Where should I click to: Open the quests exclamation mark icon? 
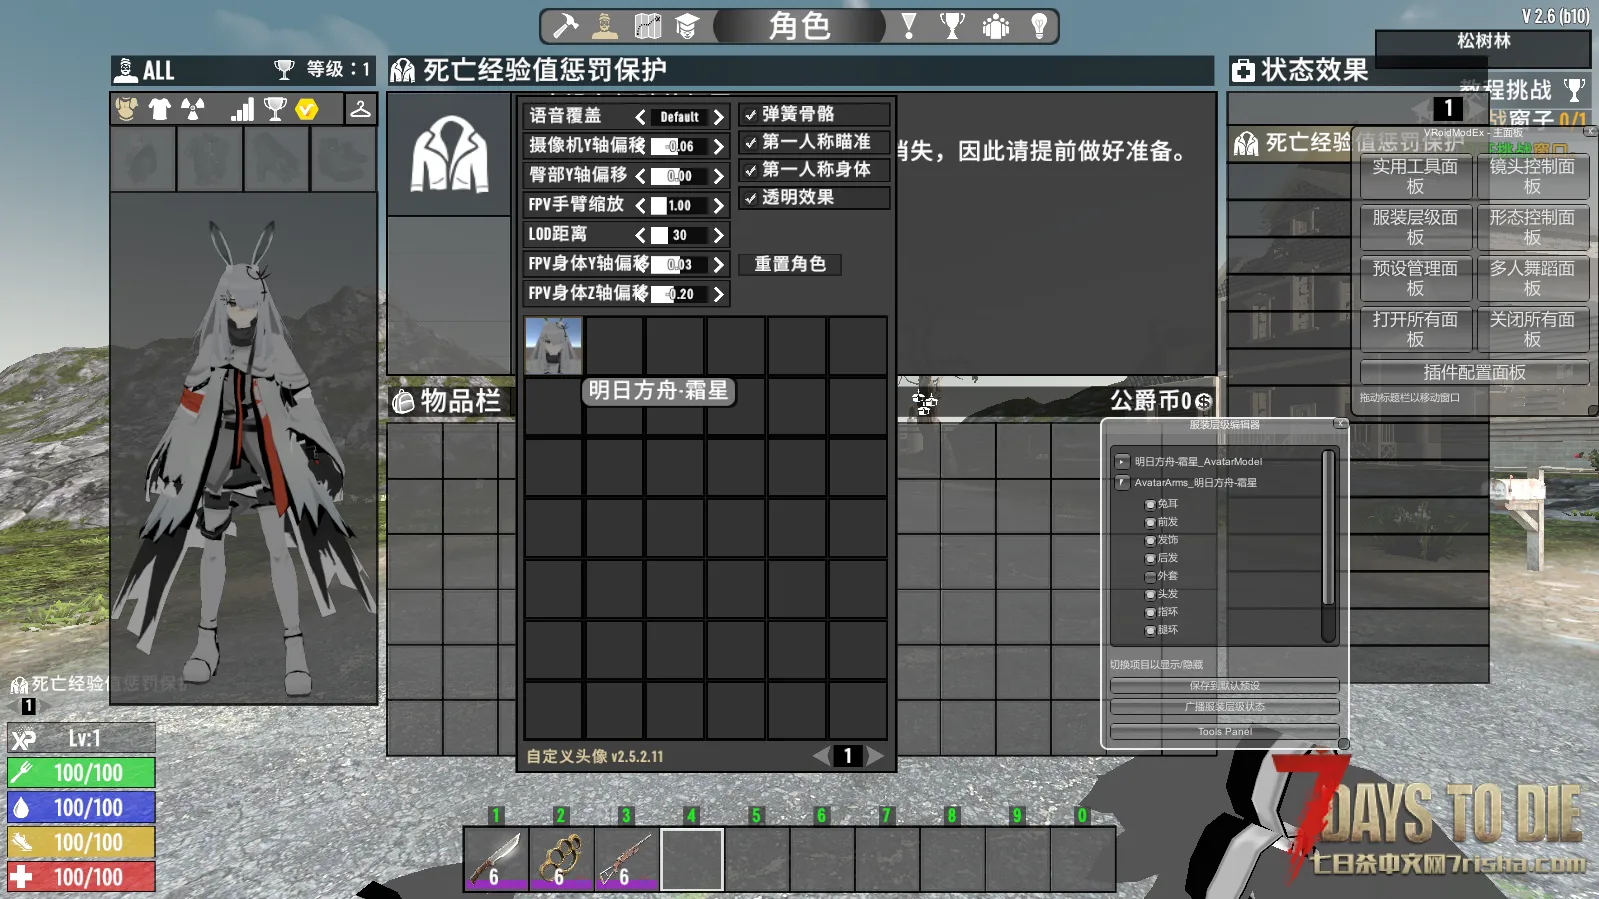(x=909, y=26)
